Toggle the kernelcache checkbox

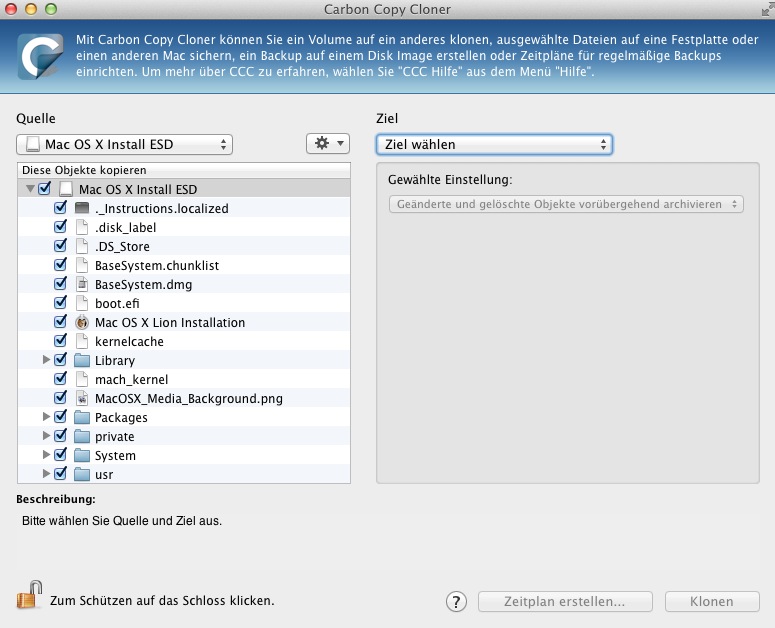point(61,342)
